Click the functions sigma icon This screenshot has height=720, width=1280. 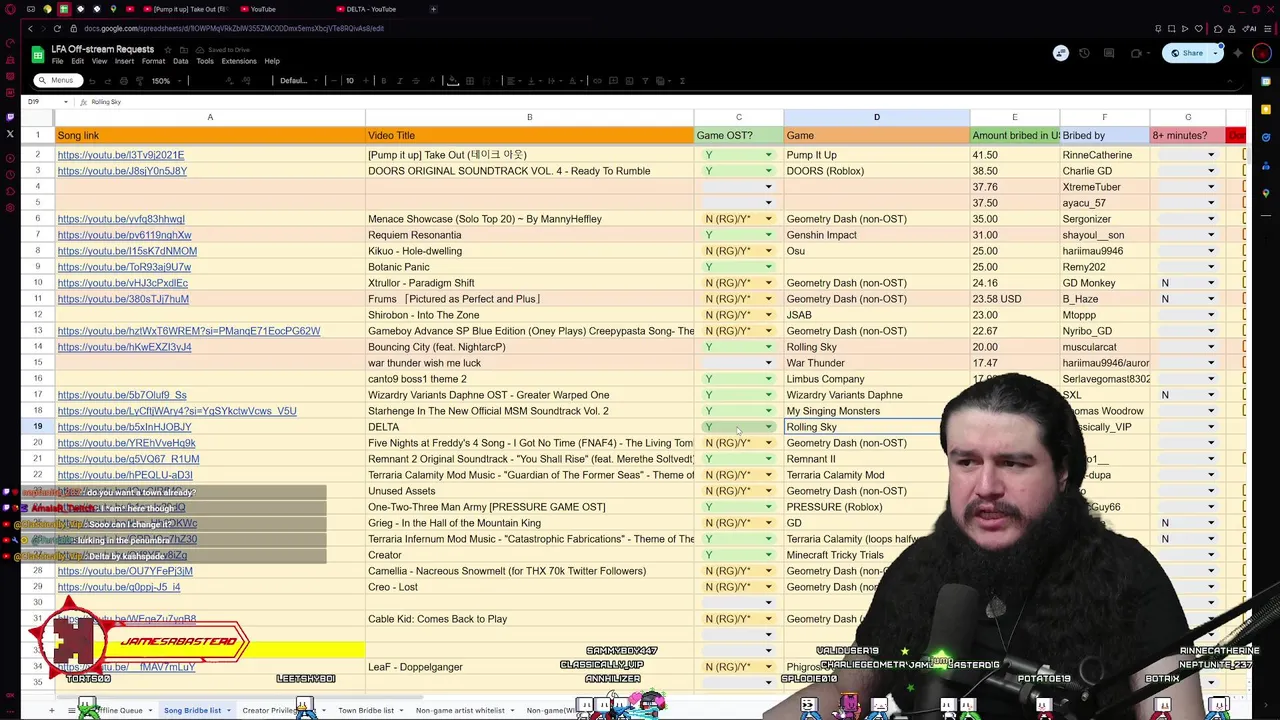coord(682,81)
